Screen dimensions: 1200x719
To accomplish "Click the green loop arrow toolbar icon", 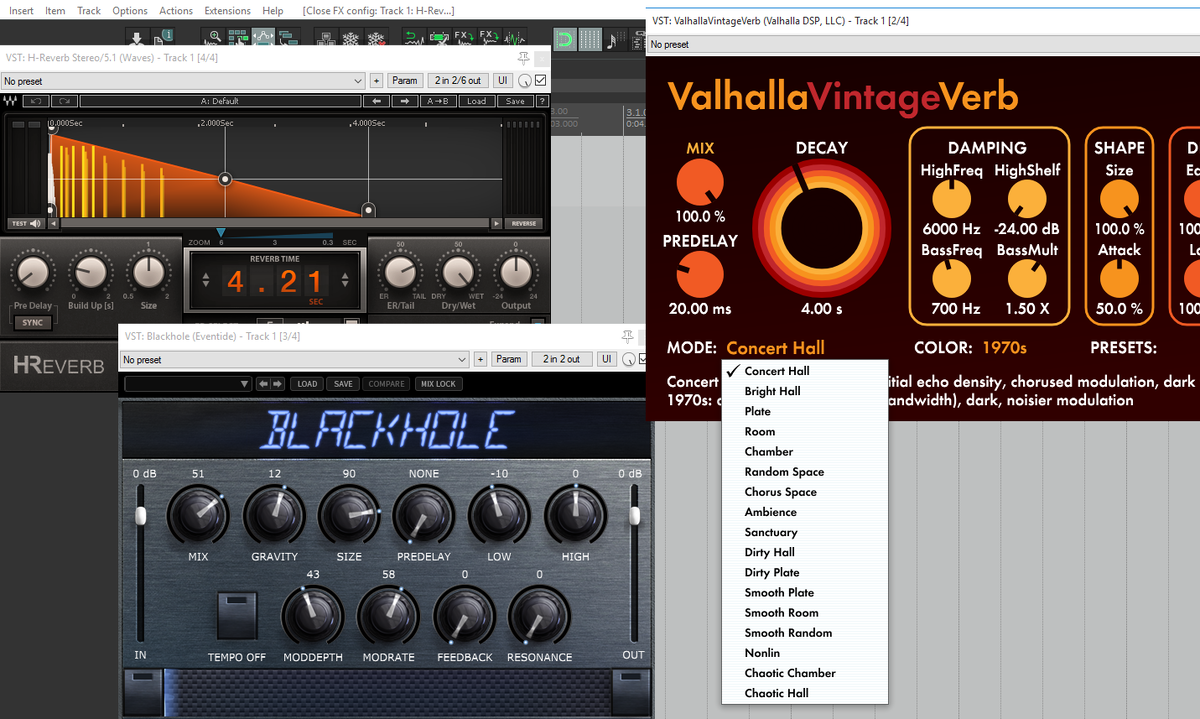I will tap(413, 38).
